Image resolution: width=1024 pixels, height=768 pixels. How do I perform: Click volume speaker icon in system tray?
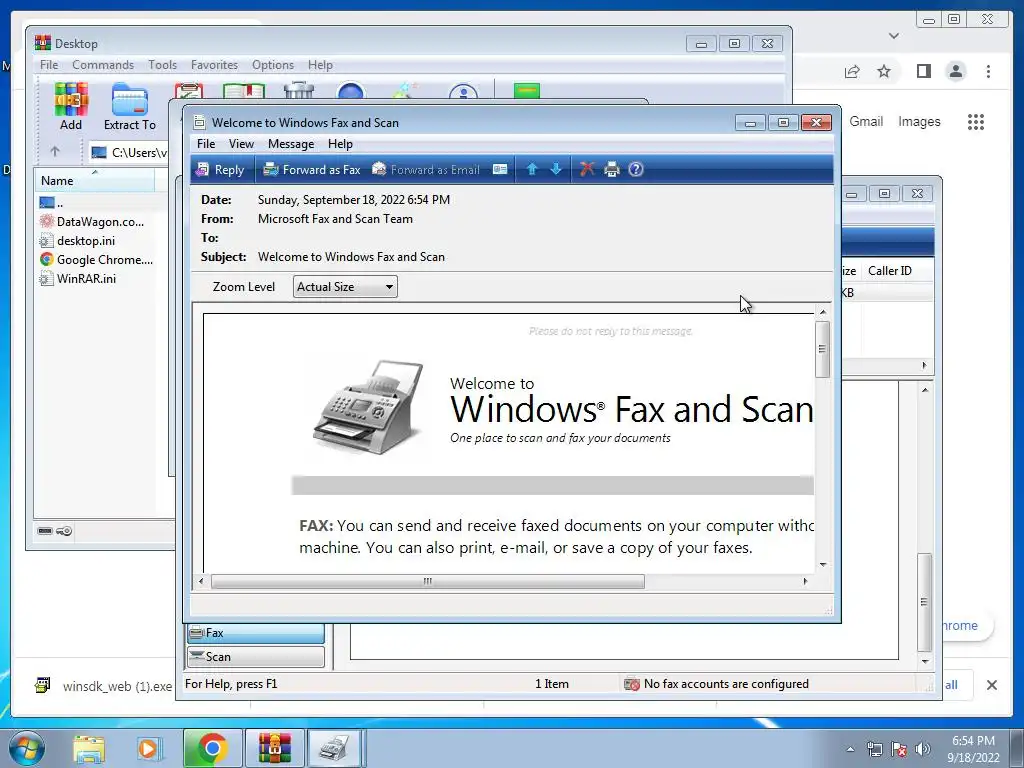click(x=923, y=749)
